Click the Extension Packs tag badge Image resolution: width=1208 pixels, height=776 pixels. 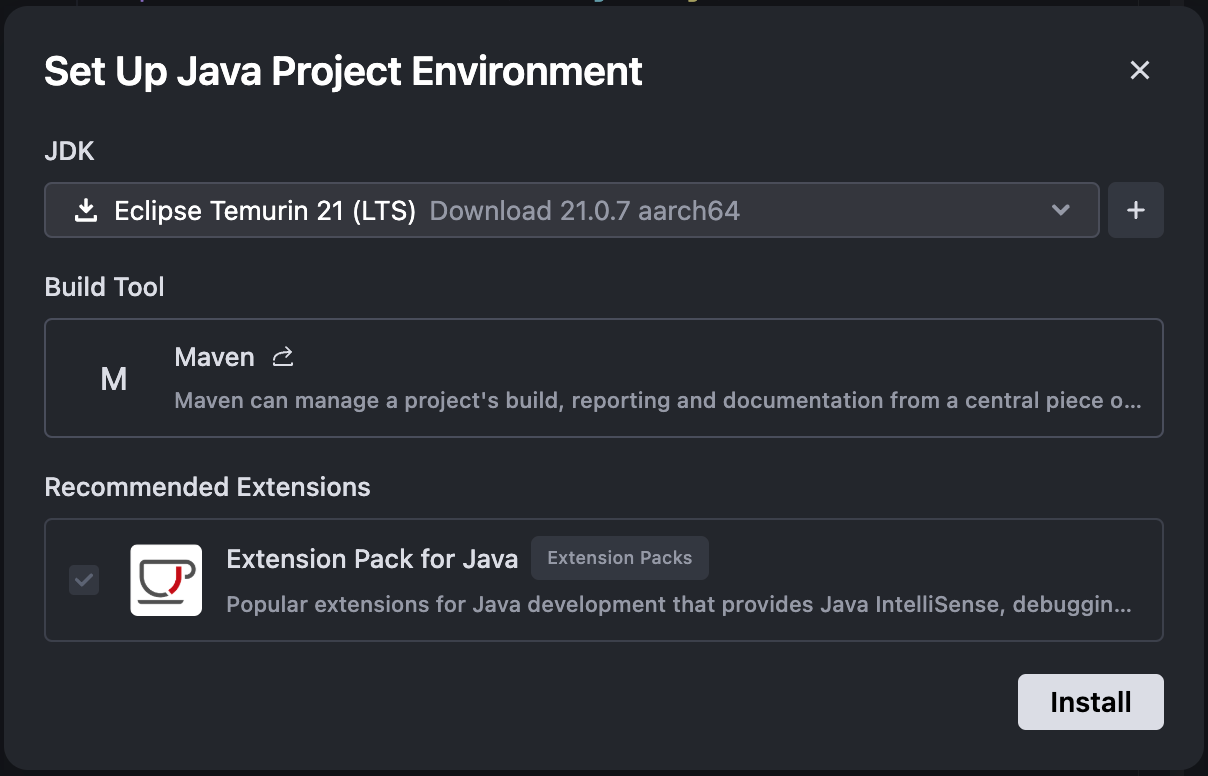(620, 558)
